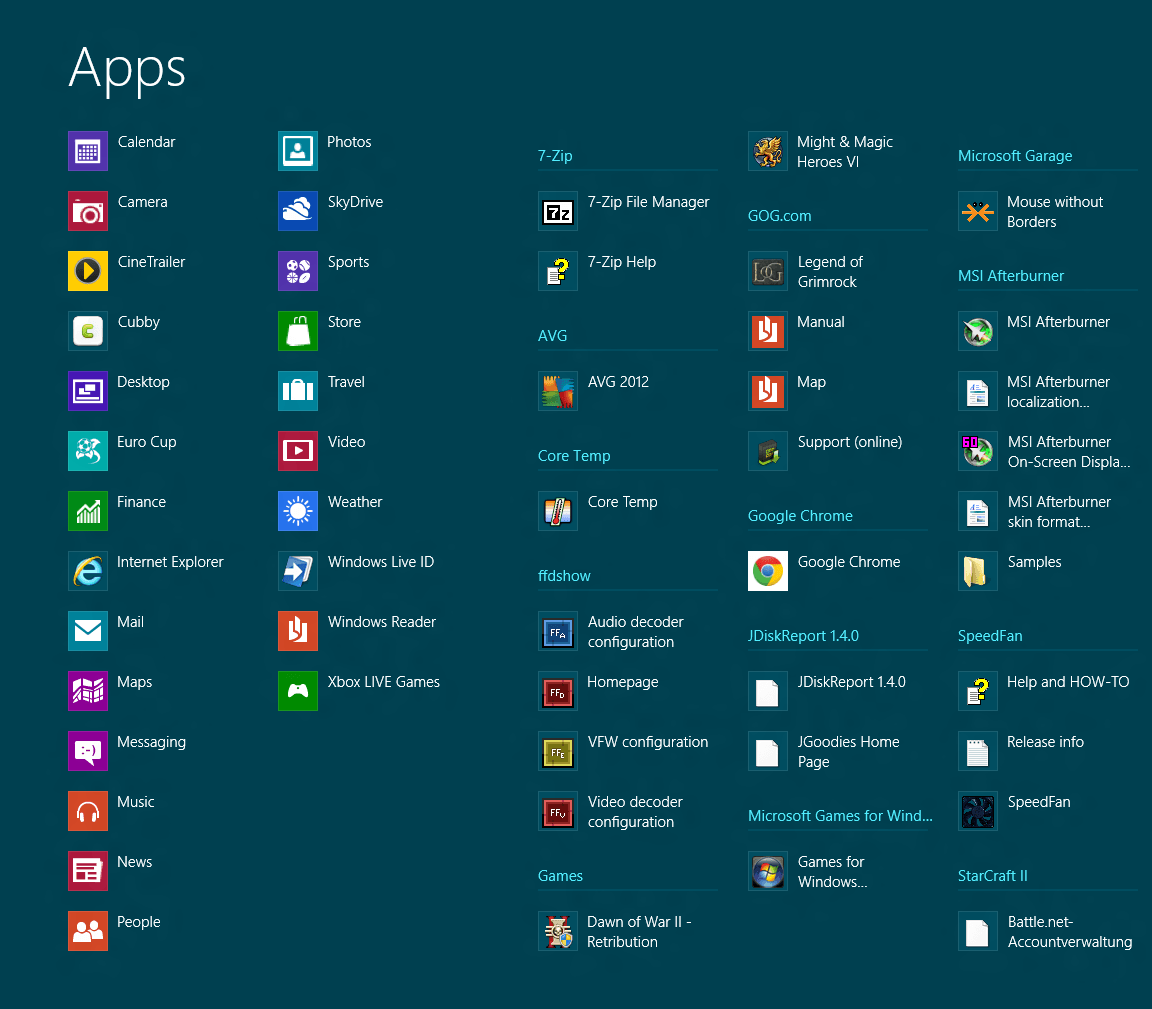Open the Windows Reader icon
The image size is (1152, 1009).
point(298,631)
